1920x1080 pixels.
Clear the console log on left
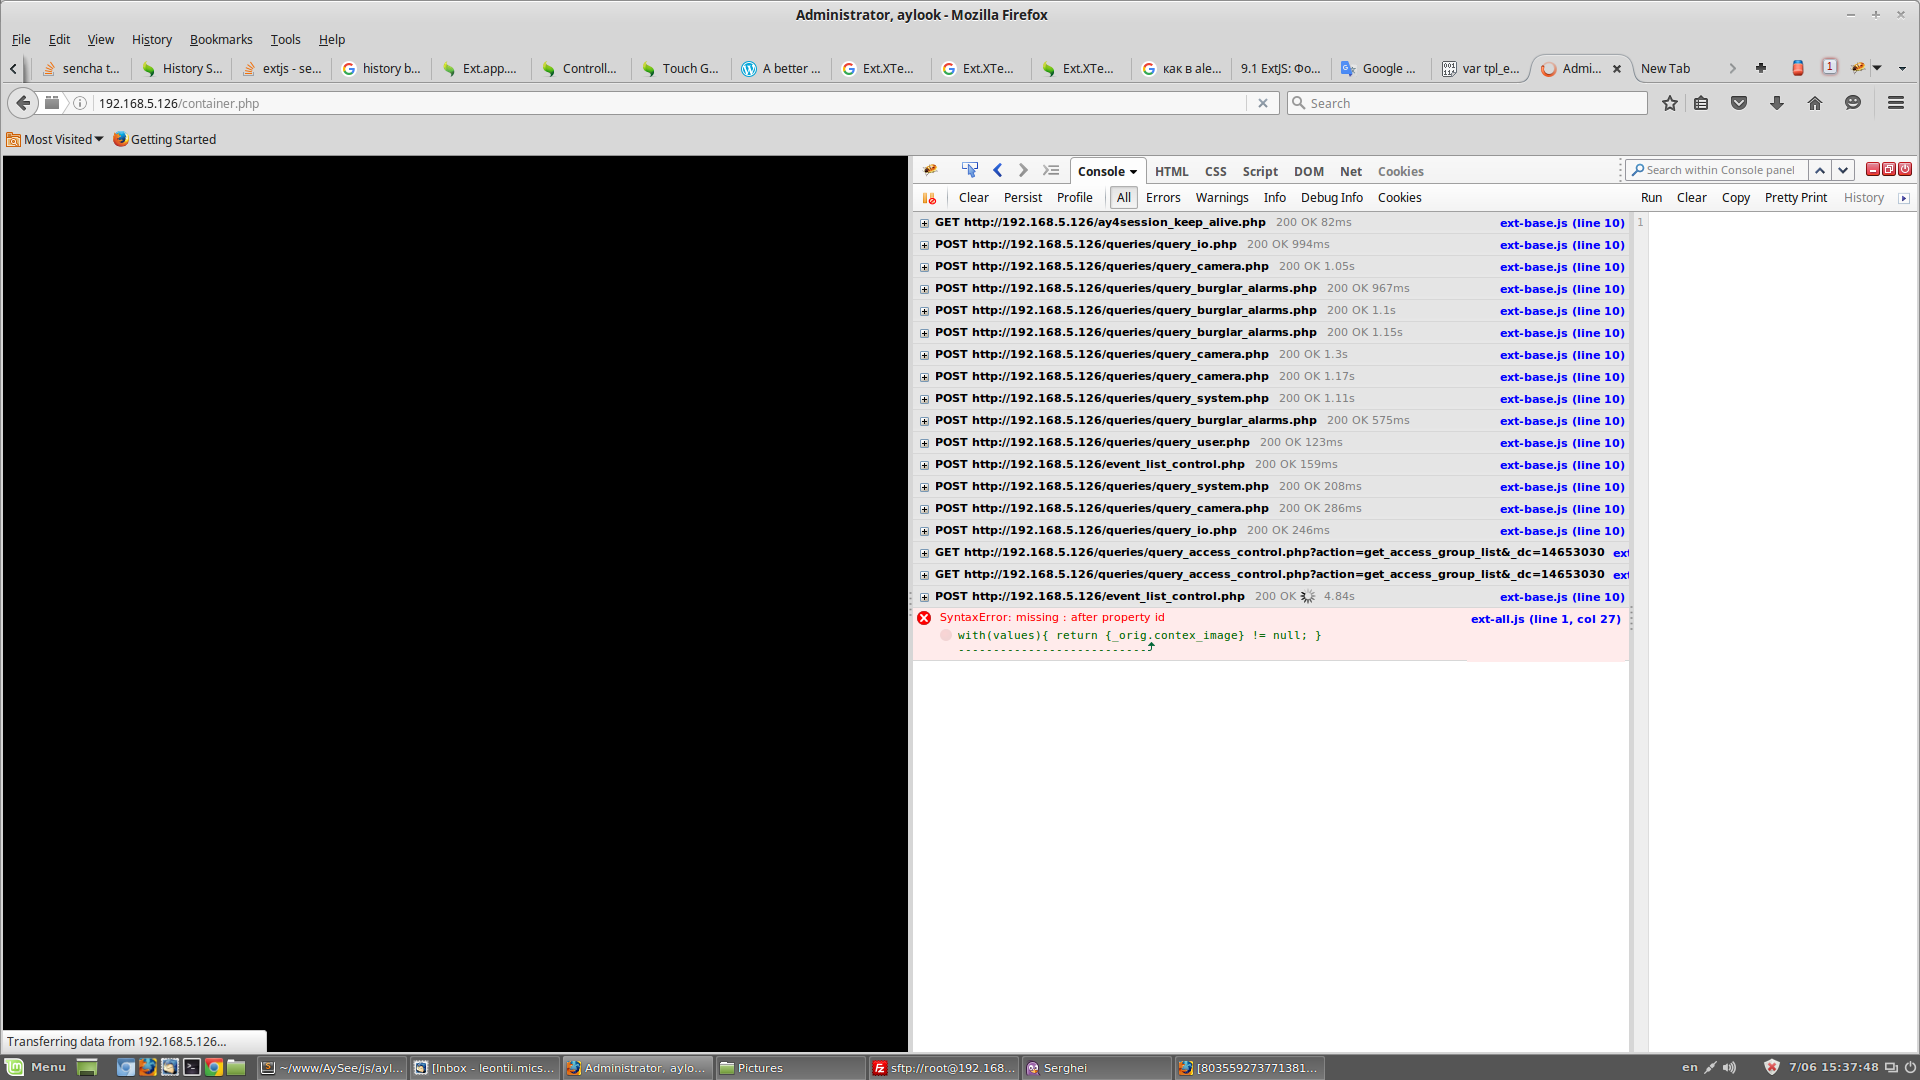pyautogui.click(x=973, y=198)
